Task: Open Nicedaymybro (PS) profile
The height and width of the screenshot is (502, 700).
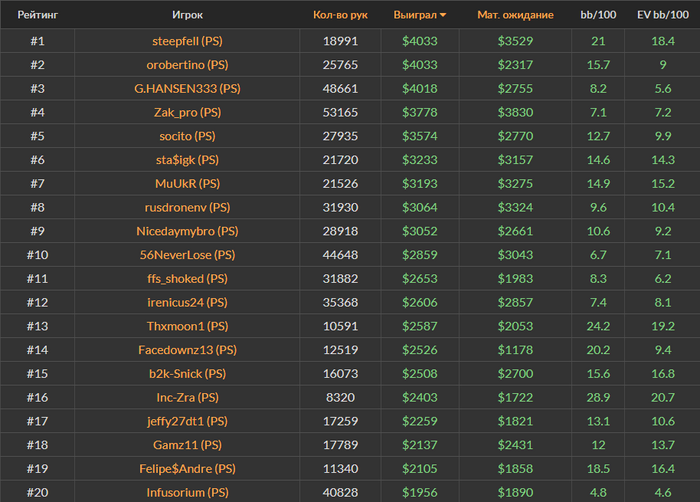Action: (187, 231)
